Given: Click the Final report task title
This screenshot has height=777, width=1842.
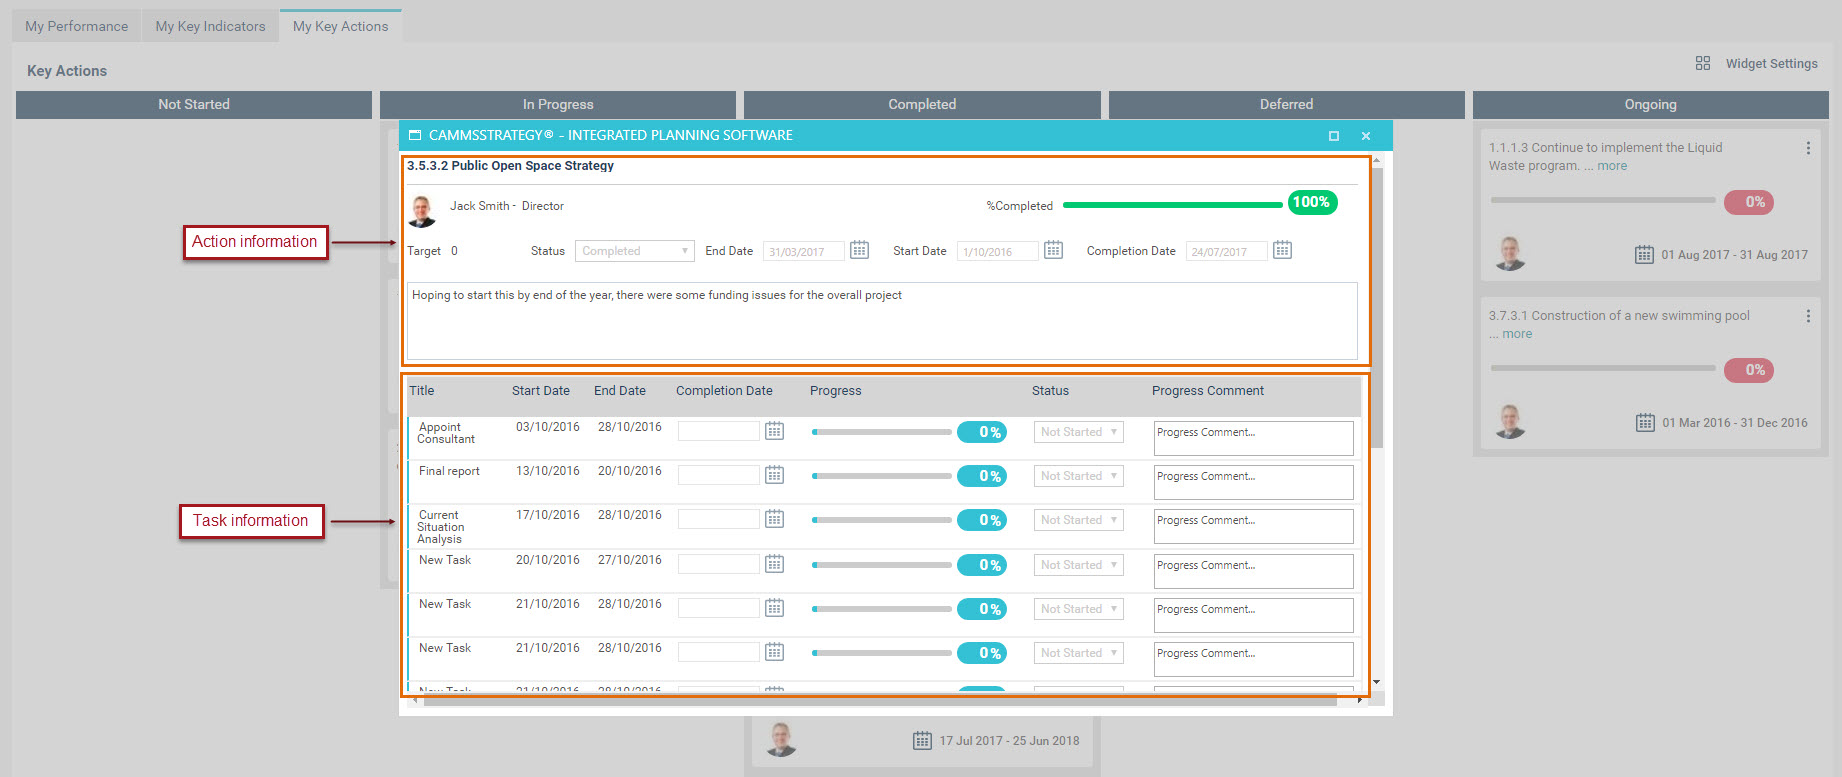Looking at the screenshot, I should pos(449,471).
